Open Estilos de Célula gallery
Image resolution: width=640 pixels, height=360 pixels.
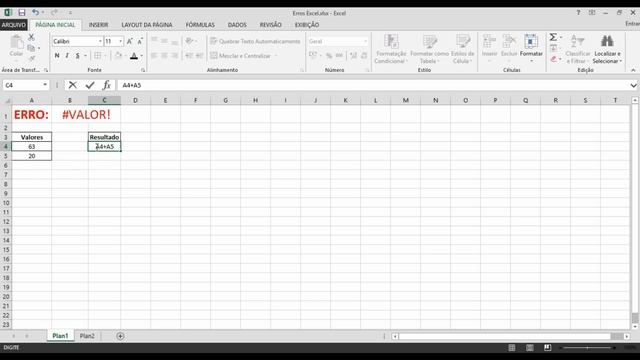tap(462, 49)
